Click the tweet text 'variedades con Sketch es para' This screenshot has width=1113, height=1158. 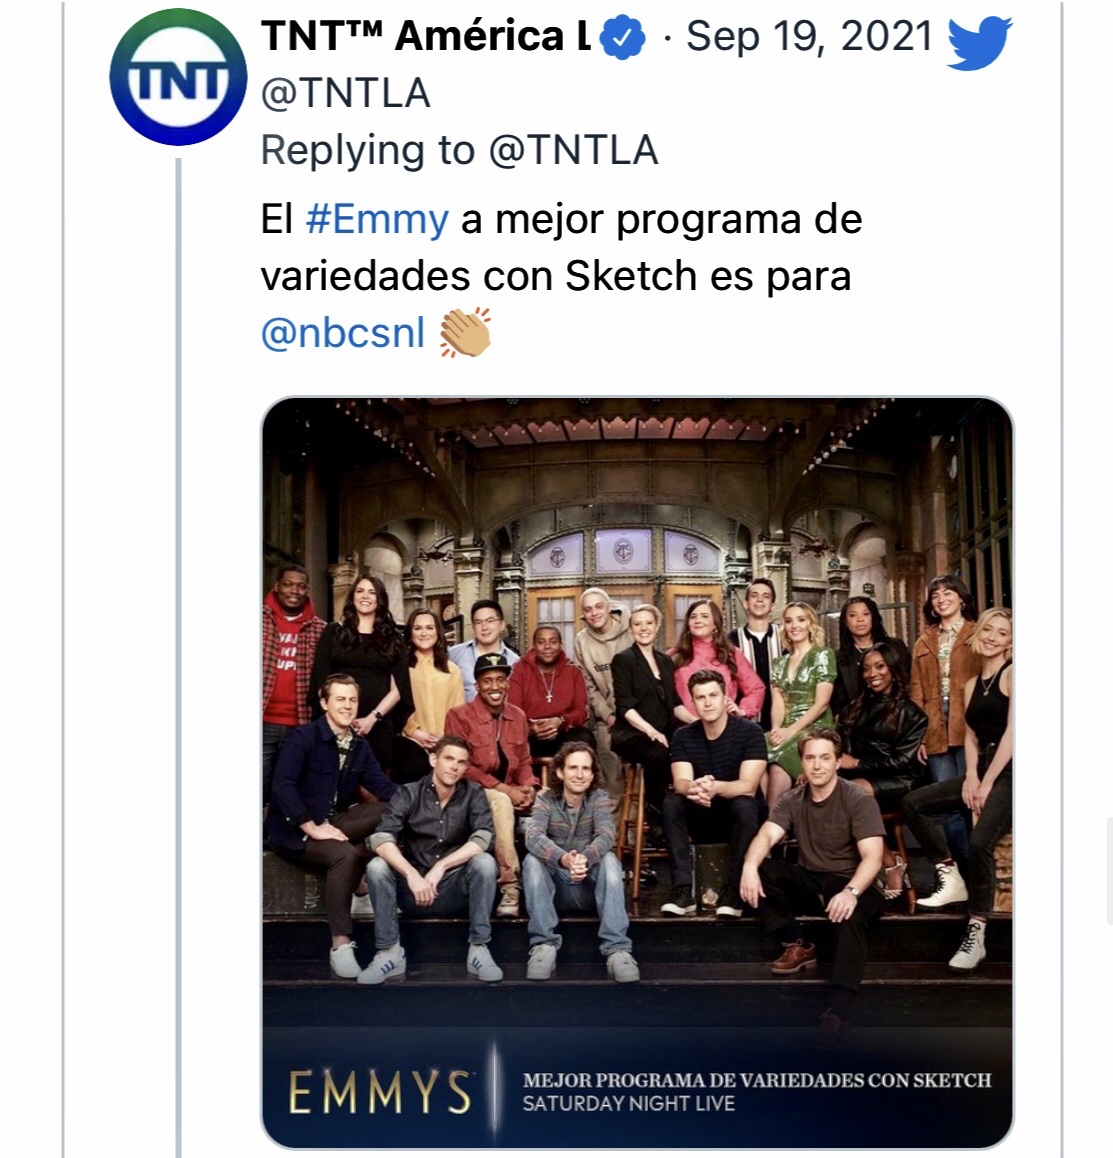point(556,275)
